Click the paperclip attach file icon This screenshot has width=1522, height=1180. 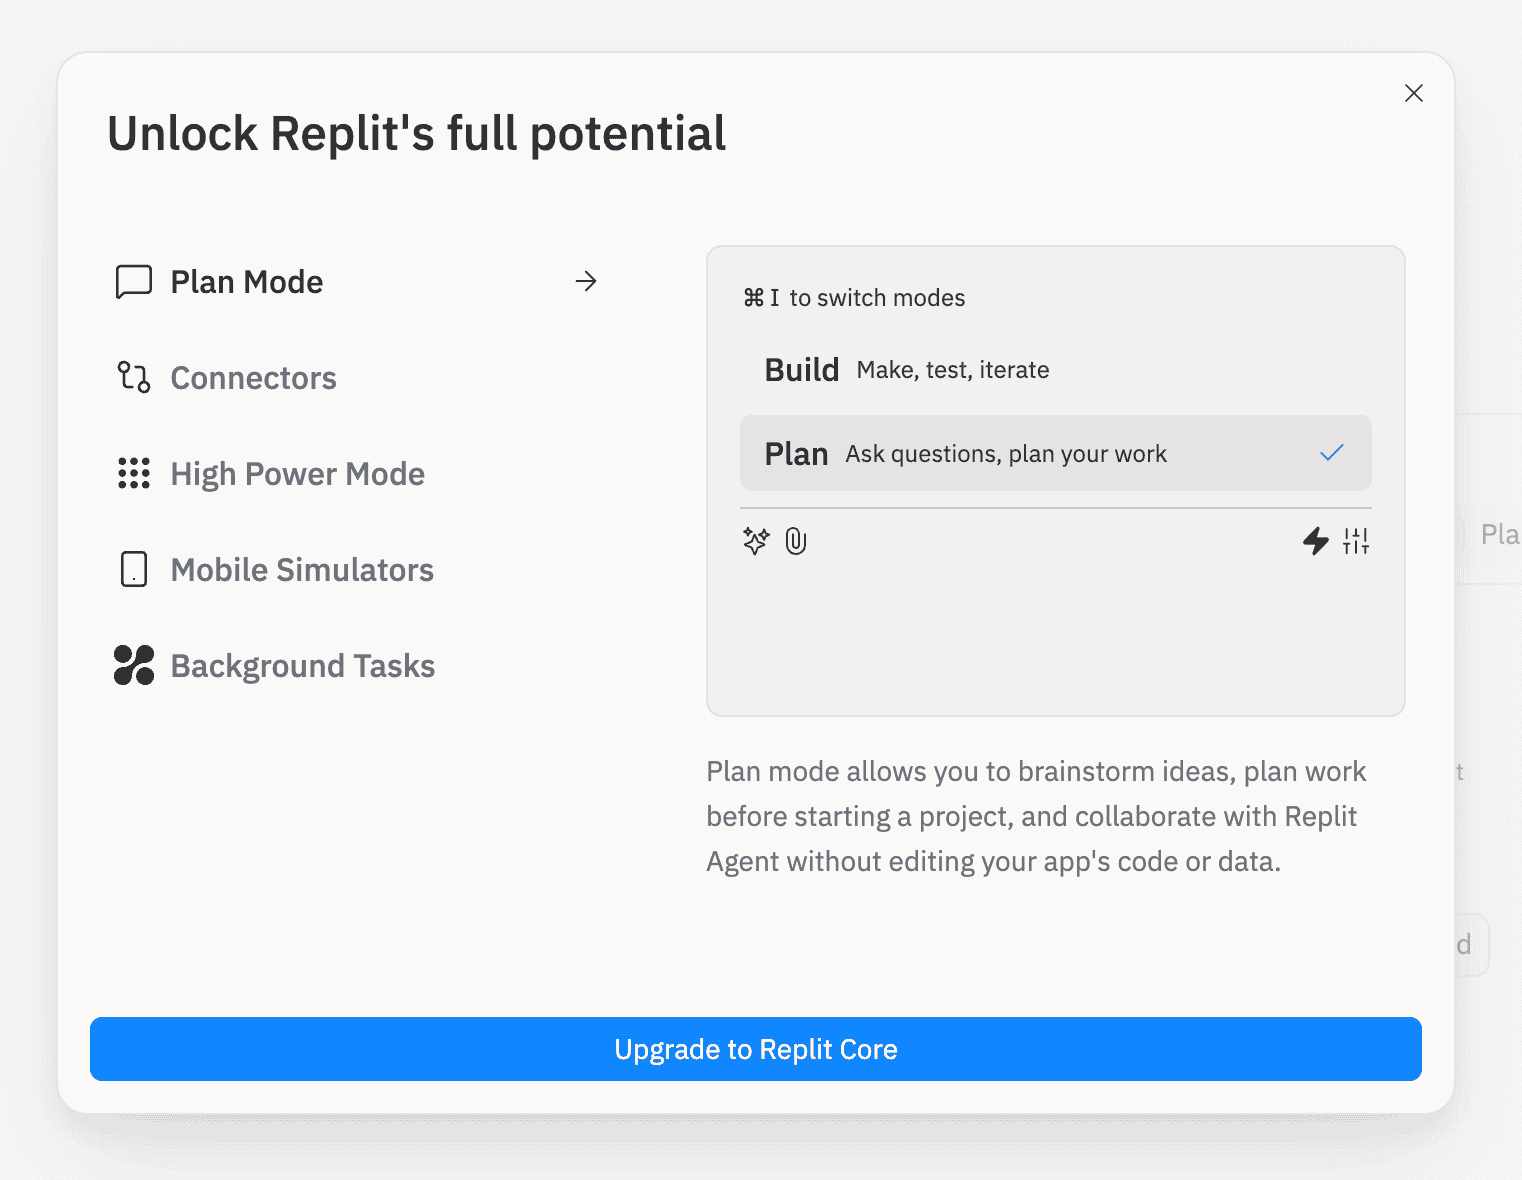(x=796, y=541)
